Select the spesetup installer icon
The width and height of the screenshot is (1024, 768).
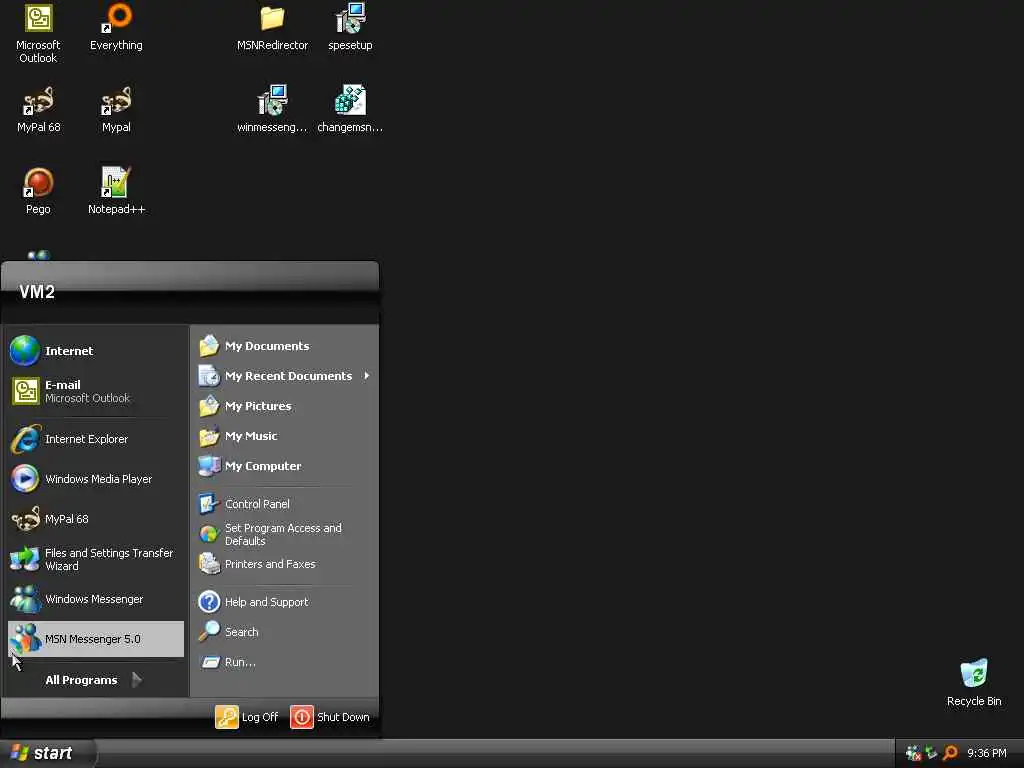click(x=350, y=27)
